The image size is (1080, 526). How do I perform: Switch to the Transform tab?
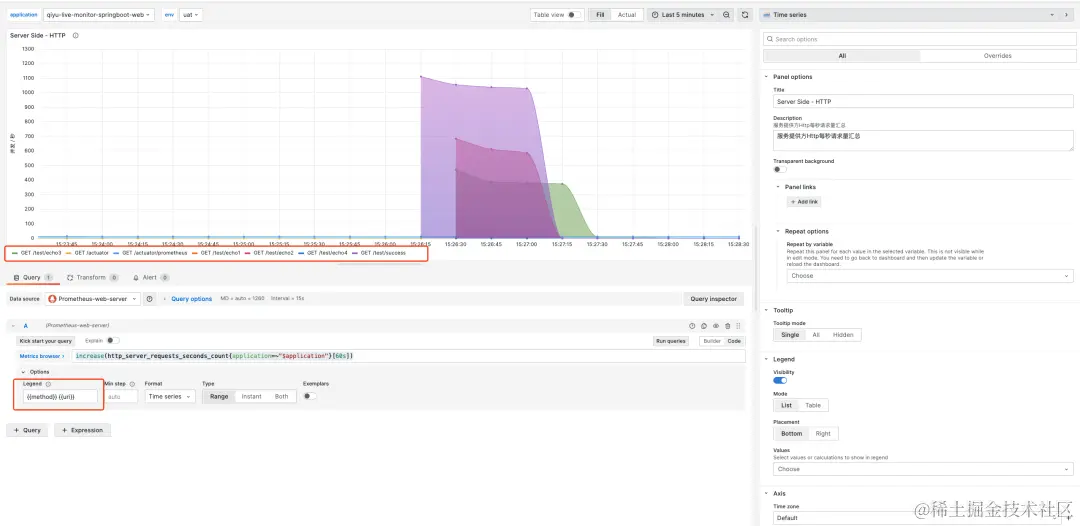click(92, 277)
